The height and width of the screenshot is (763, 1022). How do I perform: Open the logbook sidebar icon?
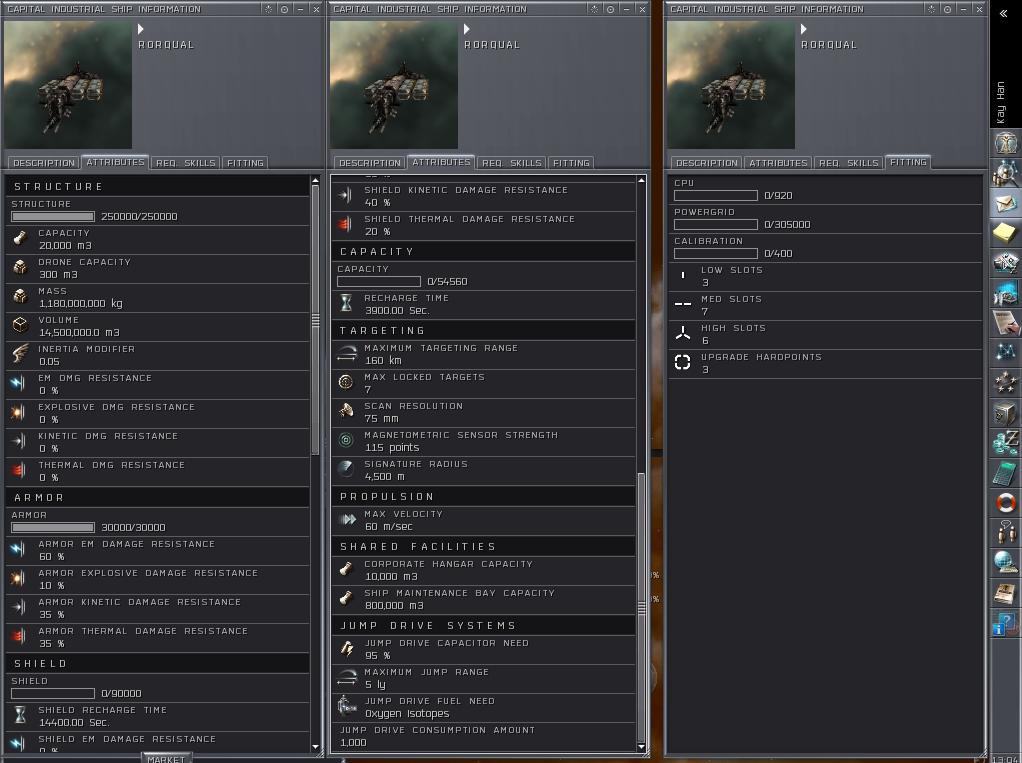coord(1006,593)
